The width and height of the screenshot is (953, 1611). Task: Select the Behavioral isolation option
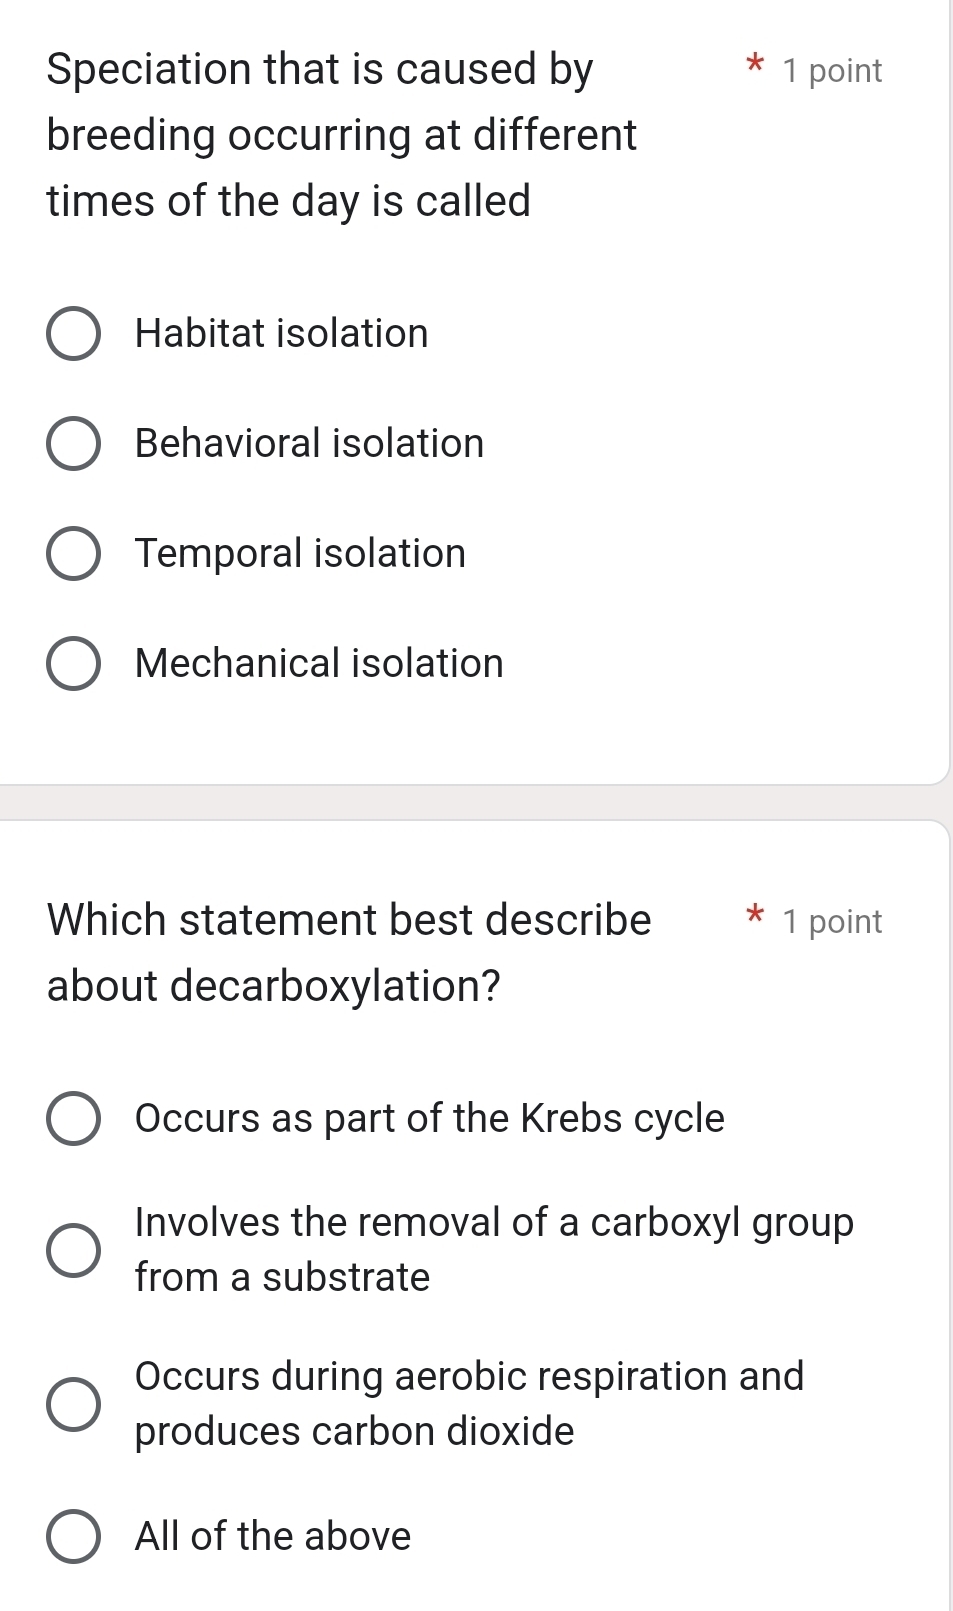click(72, 443)
